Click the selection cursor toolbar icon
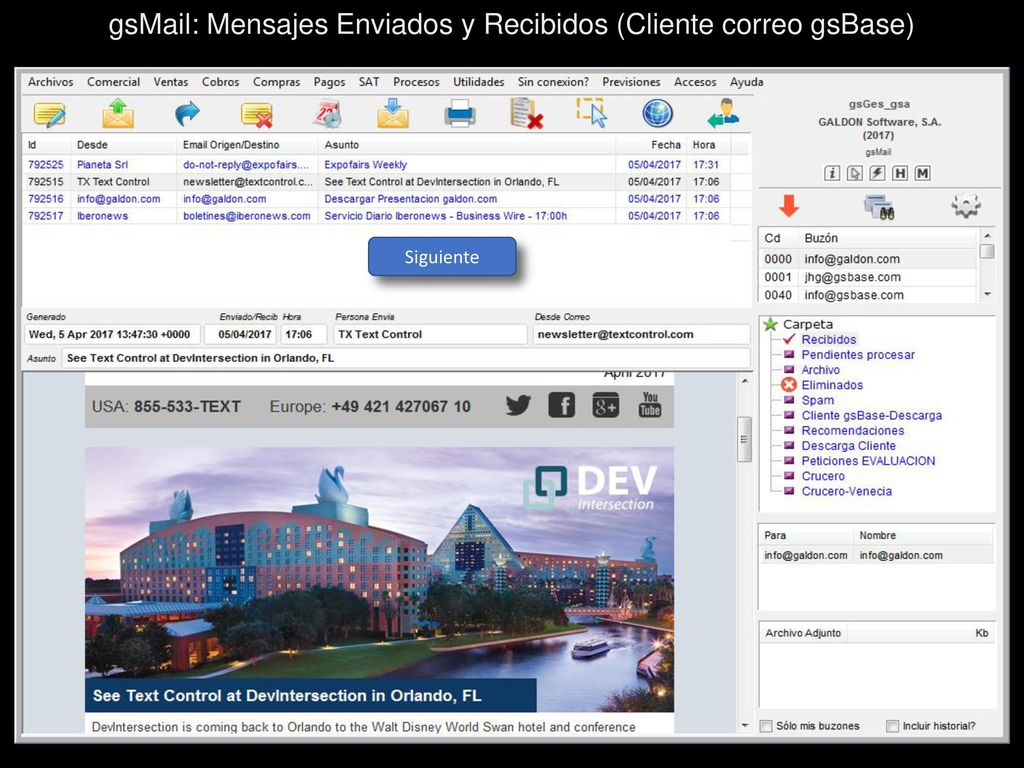Image resolution: width=1024 pixels, height=768 pixels. pyautogui.click(x=592, y=112)
